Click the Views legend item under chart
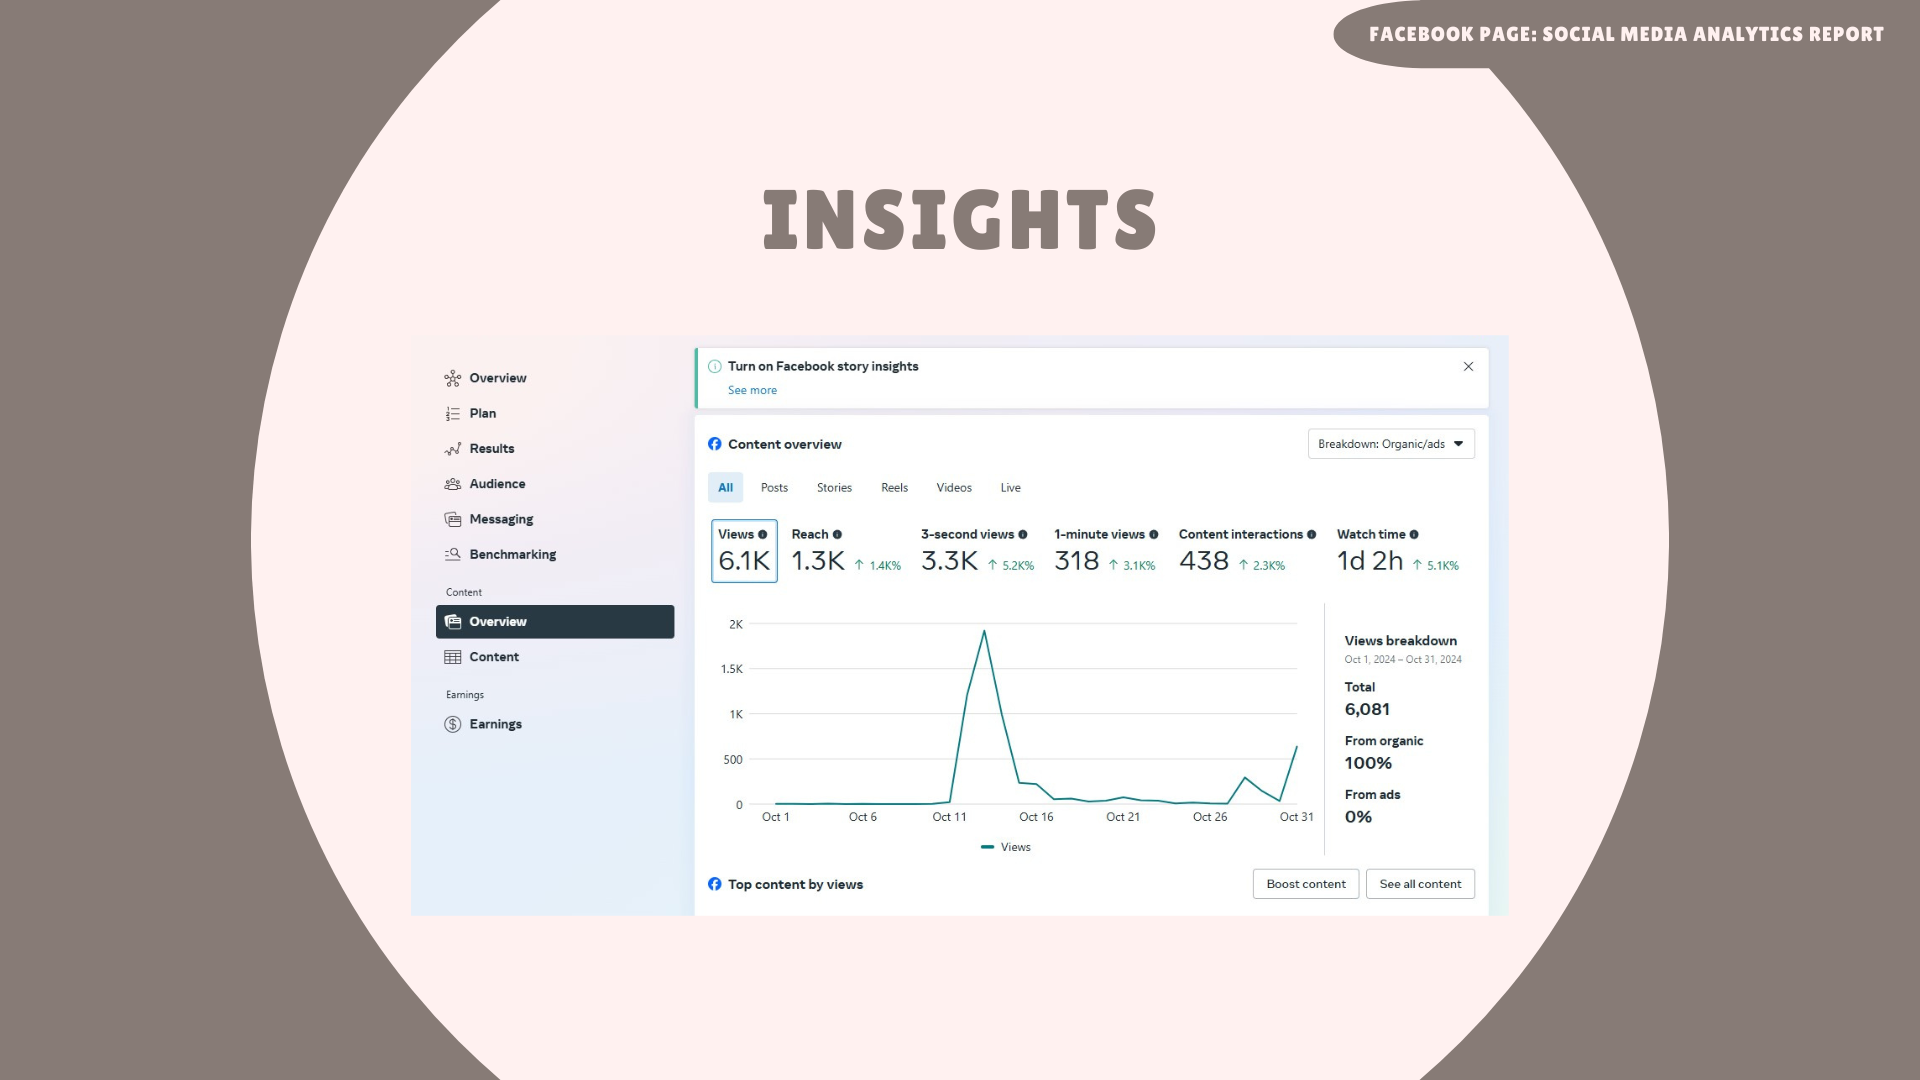Image resolution: width=1920 pixels, height=1080 pixels. (1006, 847)
